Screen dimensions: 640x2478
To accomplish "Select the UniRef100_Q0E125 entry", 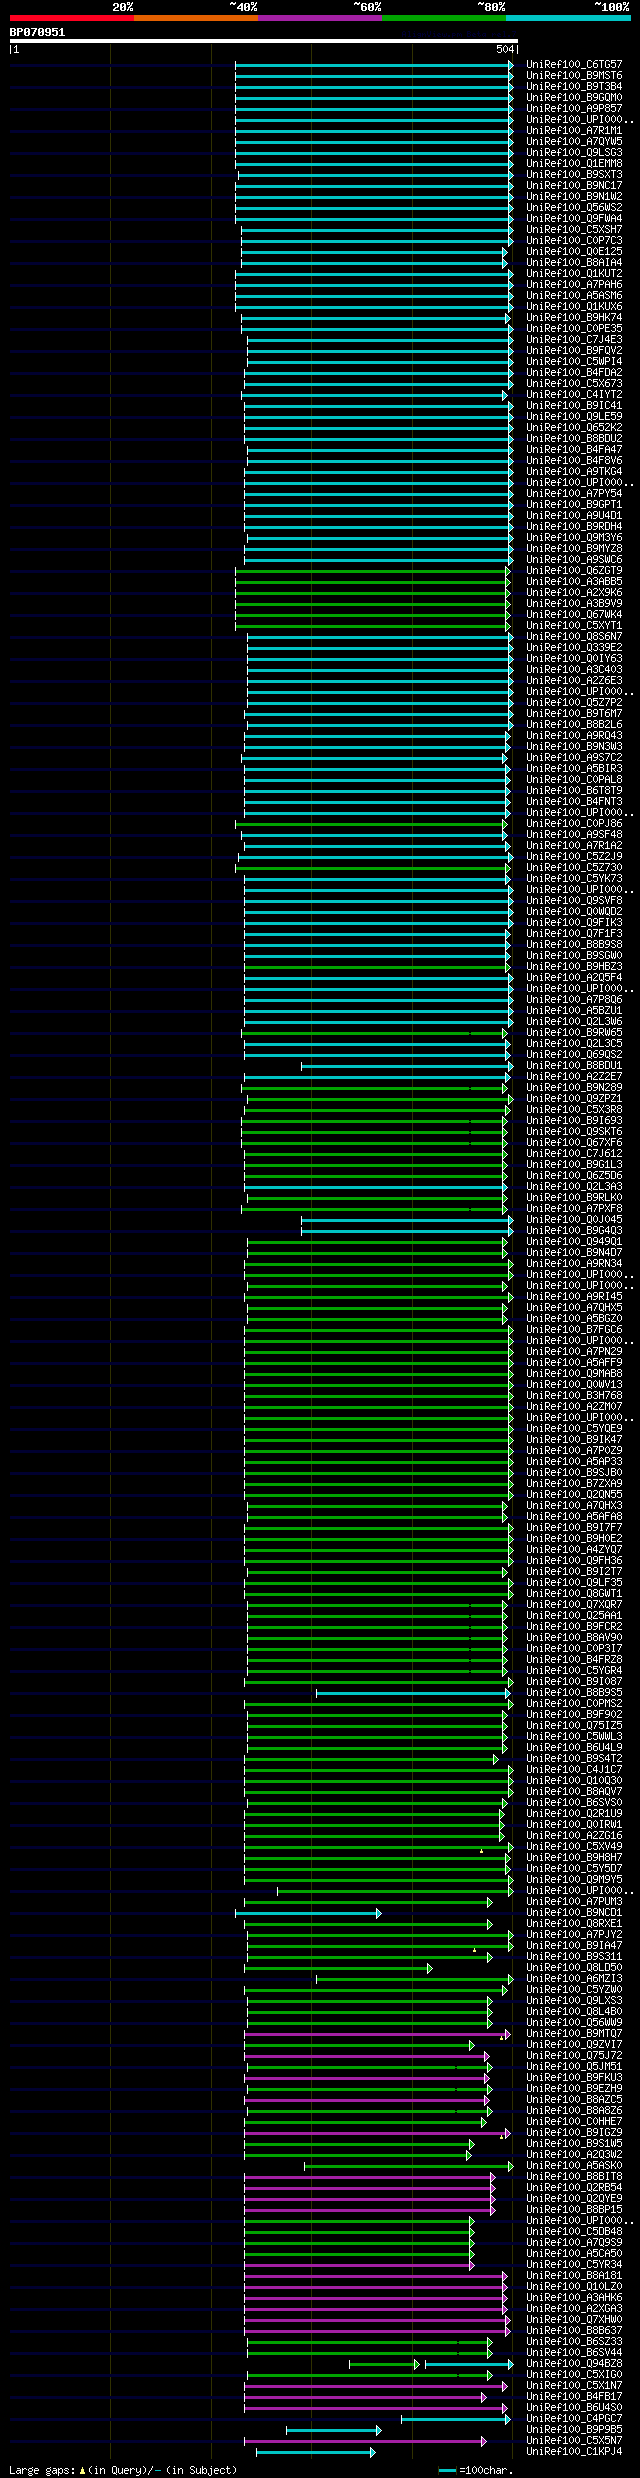I will pyautogui.click(x=574, y=251).
